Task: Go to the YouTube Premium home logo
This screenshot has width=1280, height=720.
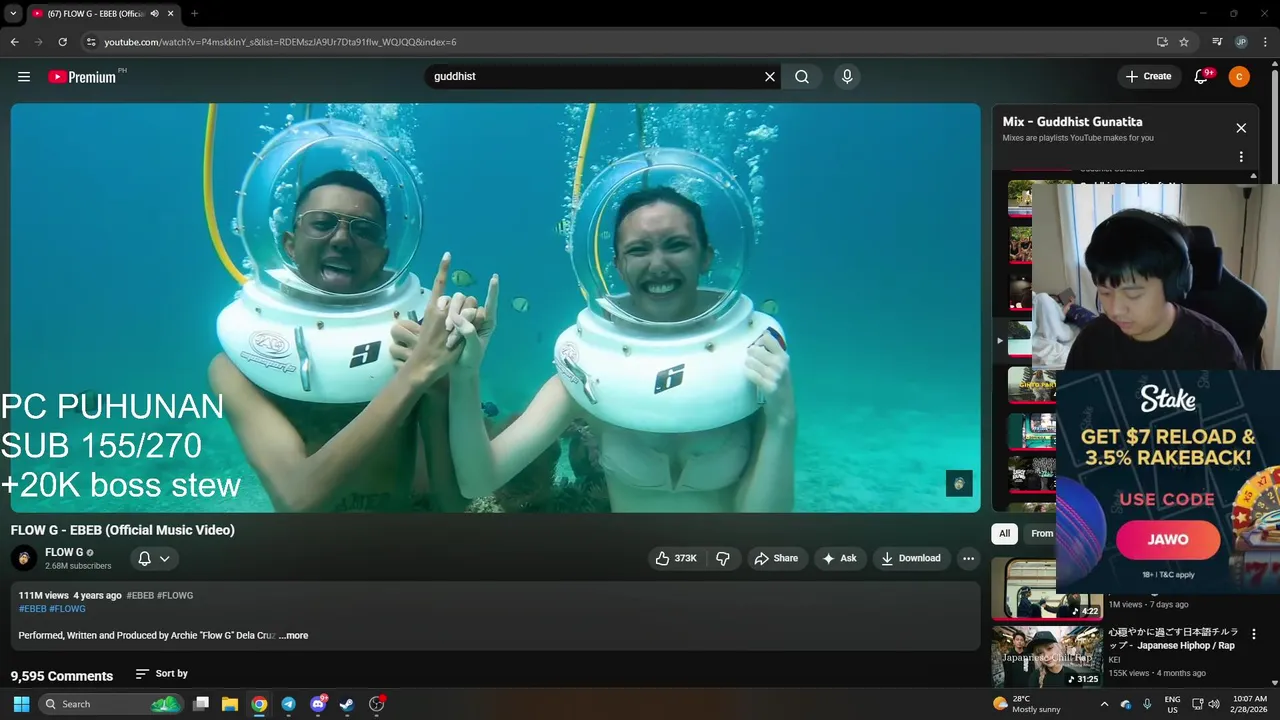Action: (x=82, y=76)
